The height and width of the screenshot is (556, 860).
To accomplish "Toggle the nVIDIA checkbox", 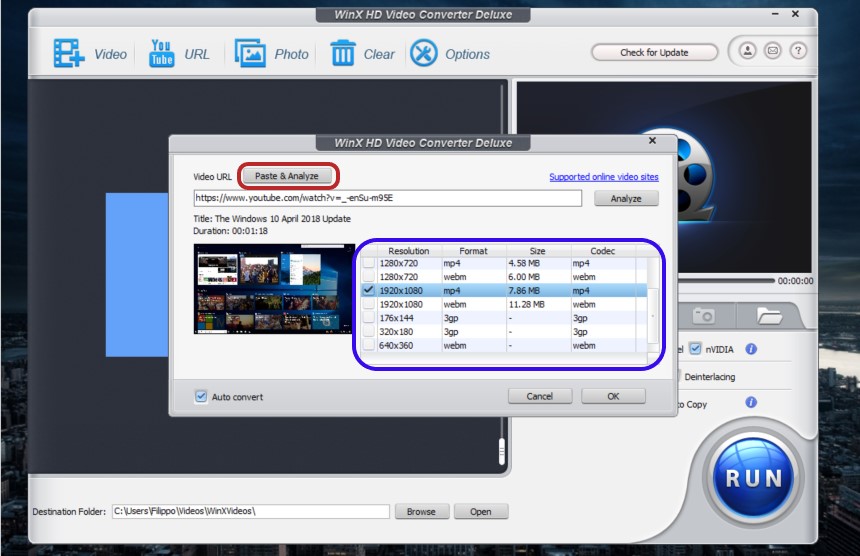I will [x=695, y=349].
